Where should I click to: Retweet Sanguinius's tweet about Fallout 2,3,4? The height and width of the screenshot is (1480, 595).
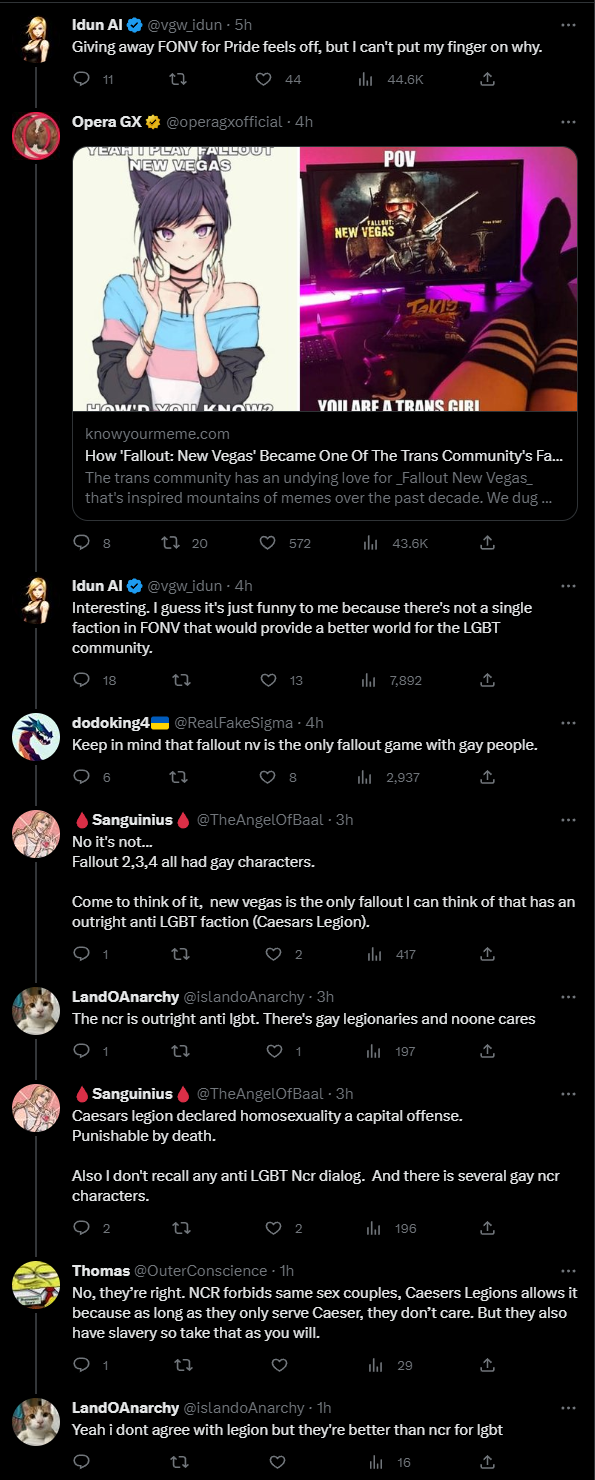(x=183, y=955)
